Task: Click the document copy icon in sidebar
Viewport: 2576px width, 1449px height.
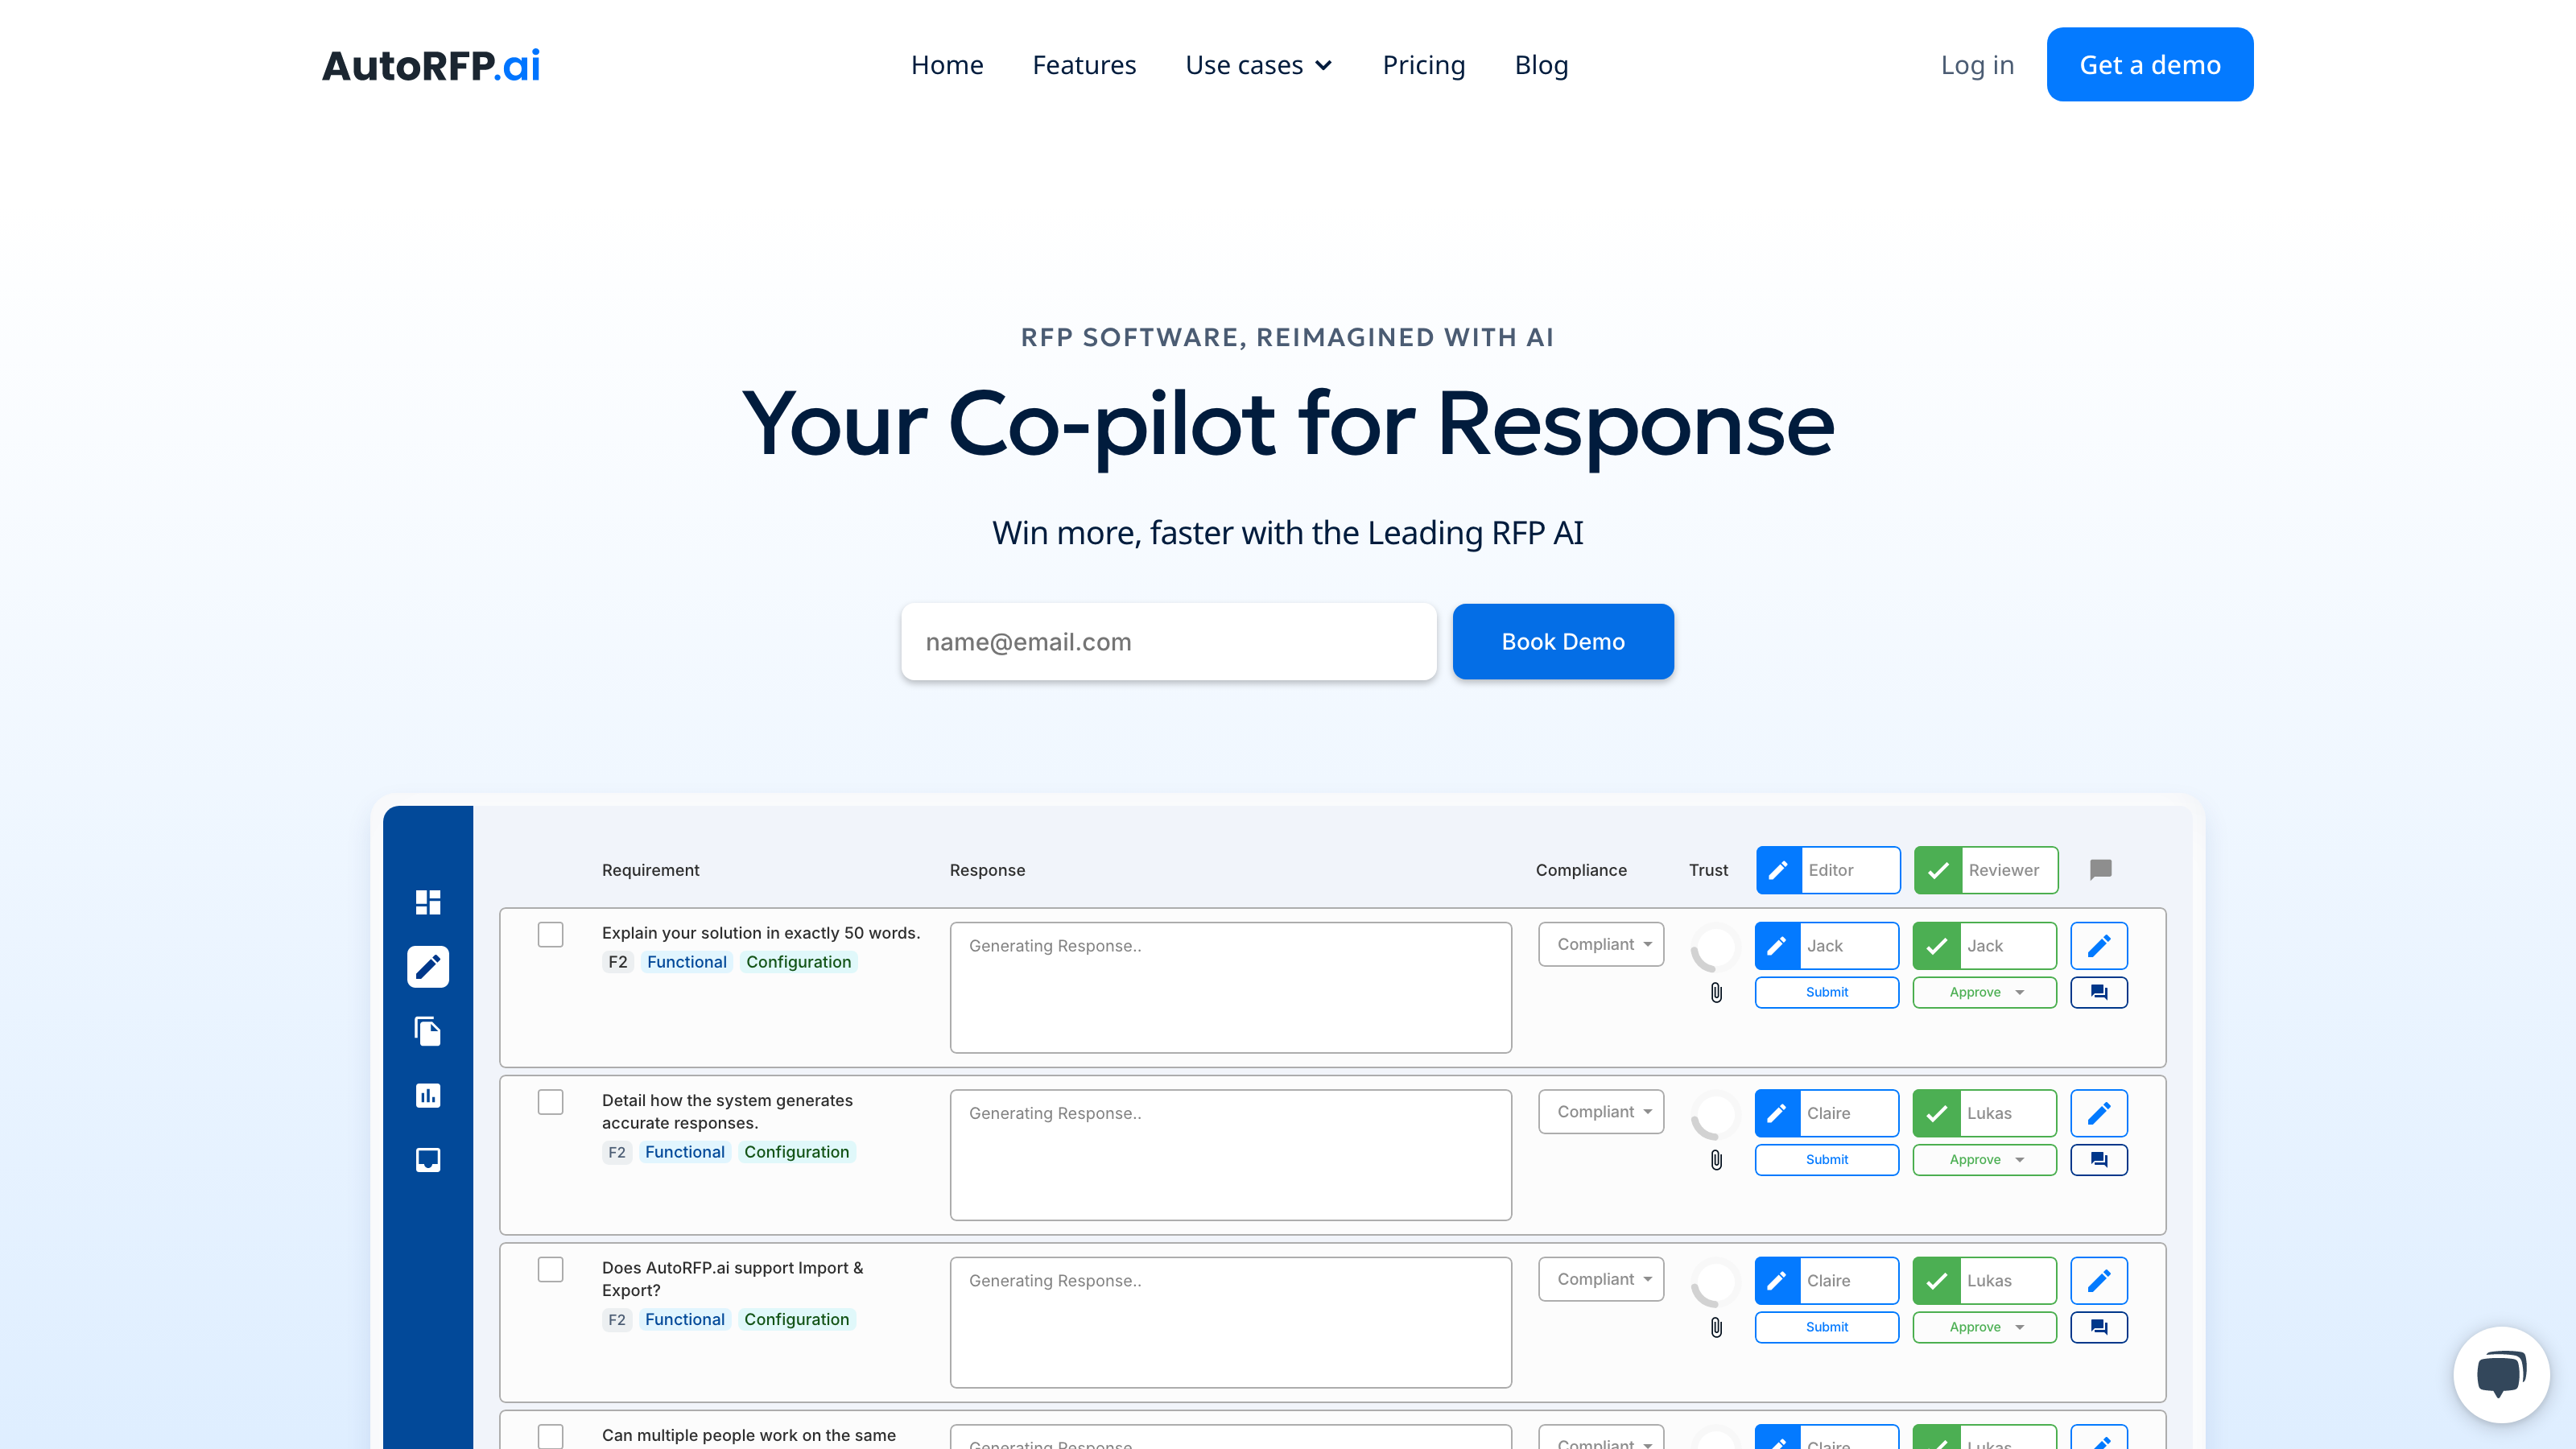Action: (x=427, y=1030)
